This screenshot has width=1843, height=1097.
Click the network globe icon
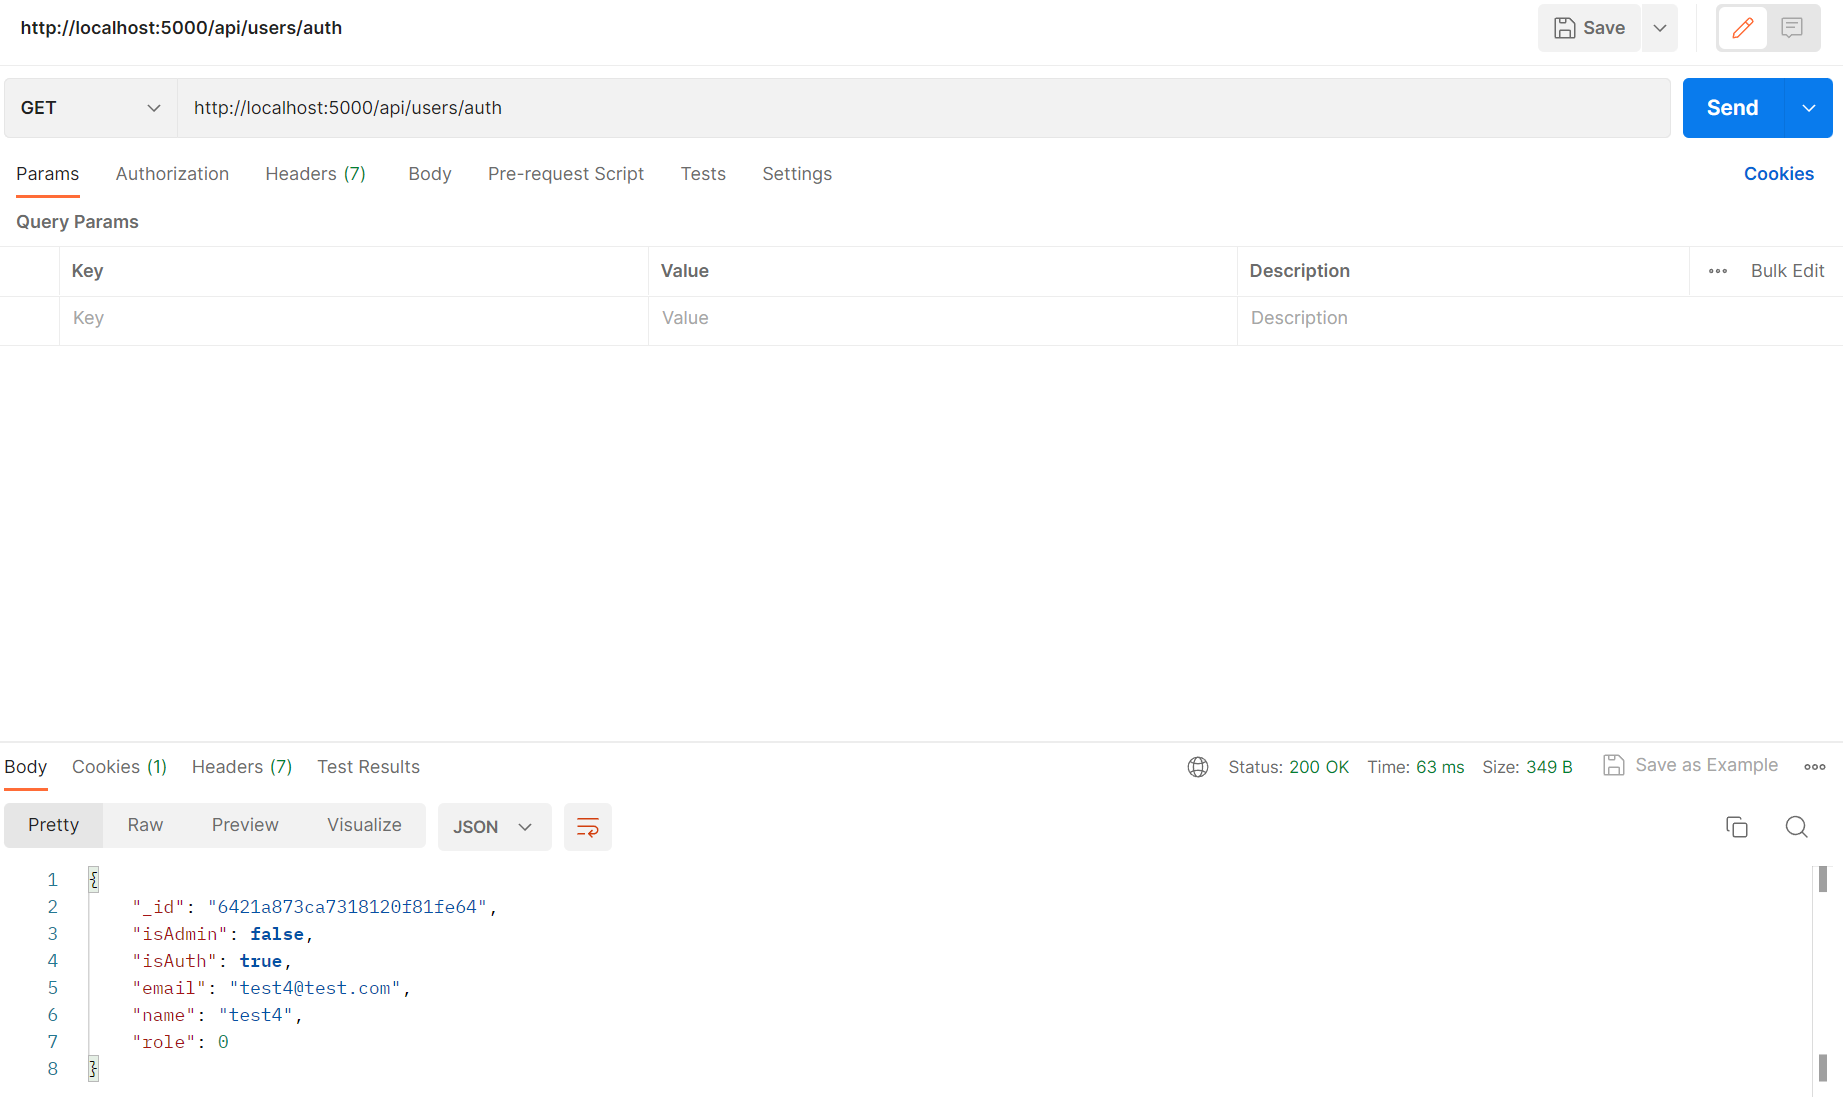pos(1198,767)
